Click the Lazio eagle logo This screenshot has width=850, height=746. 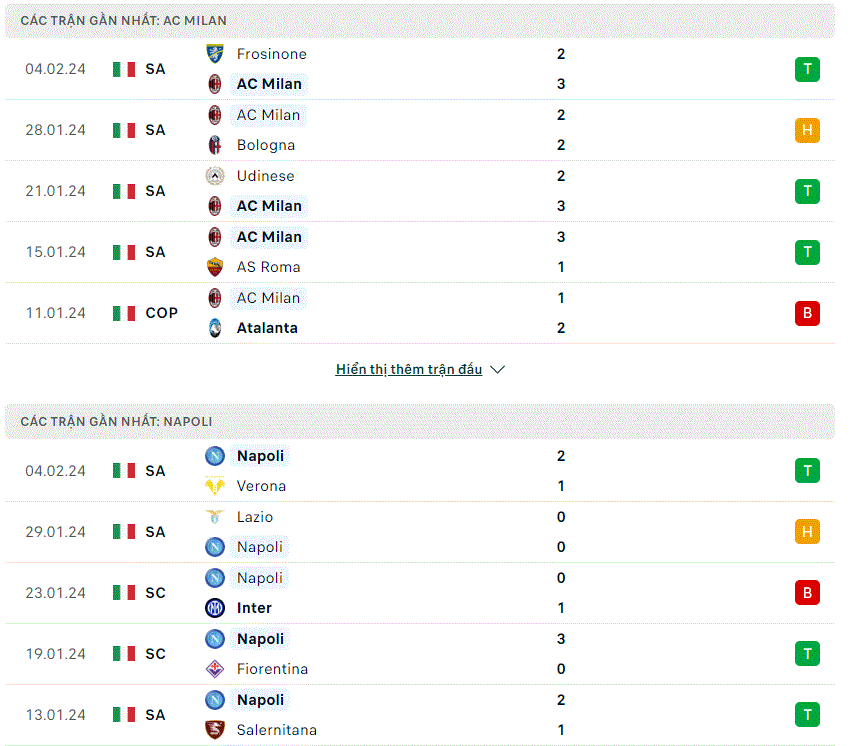(215, 517)
